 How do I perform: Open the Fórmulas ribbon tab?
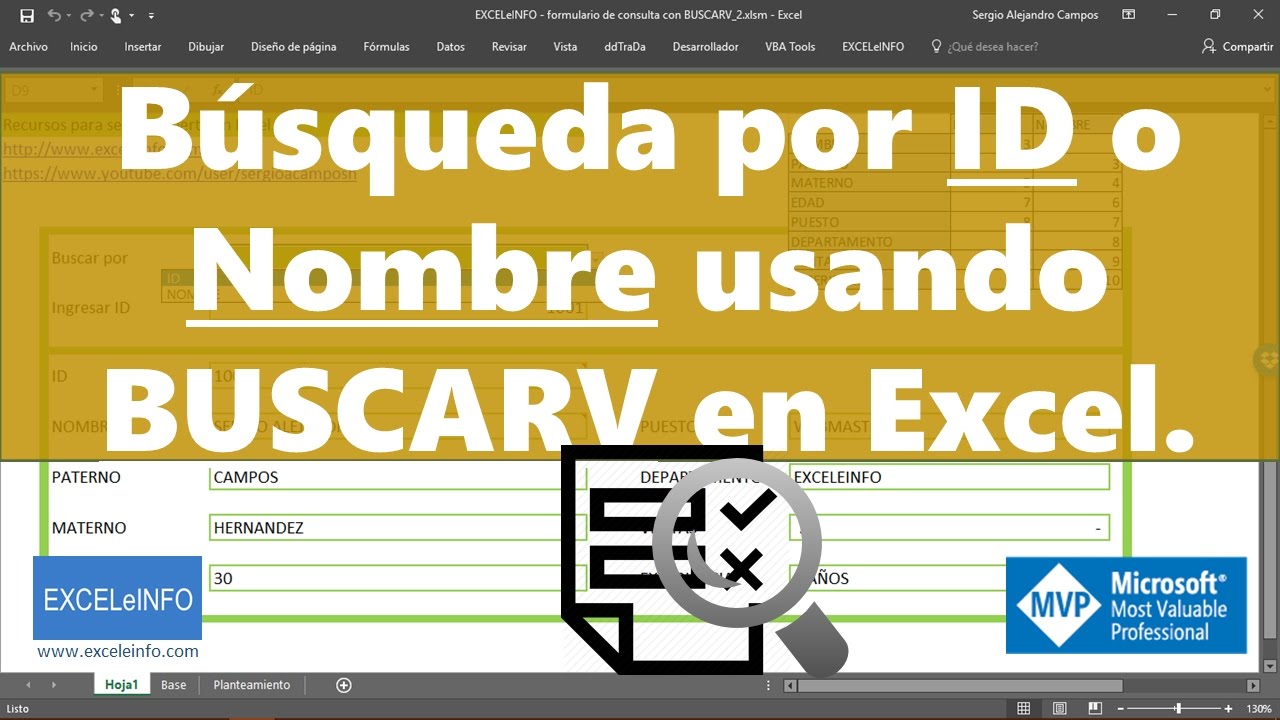tap(386, 47)
